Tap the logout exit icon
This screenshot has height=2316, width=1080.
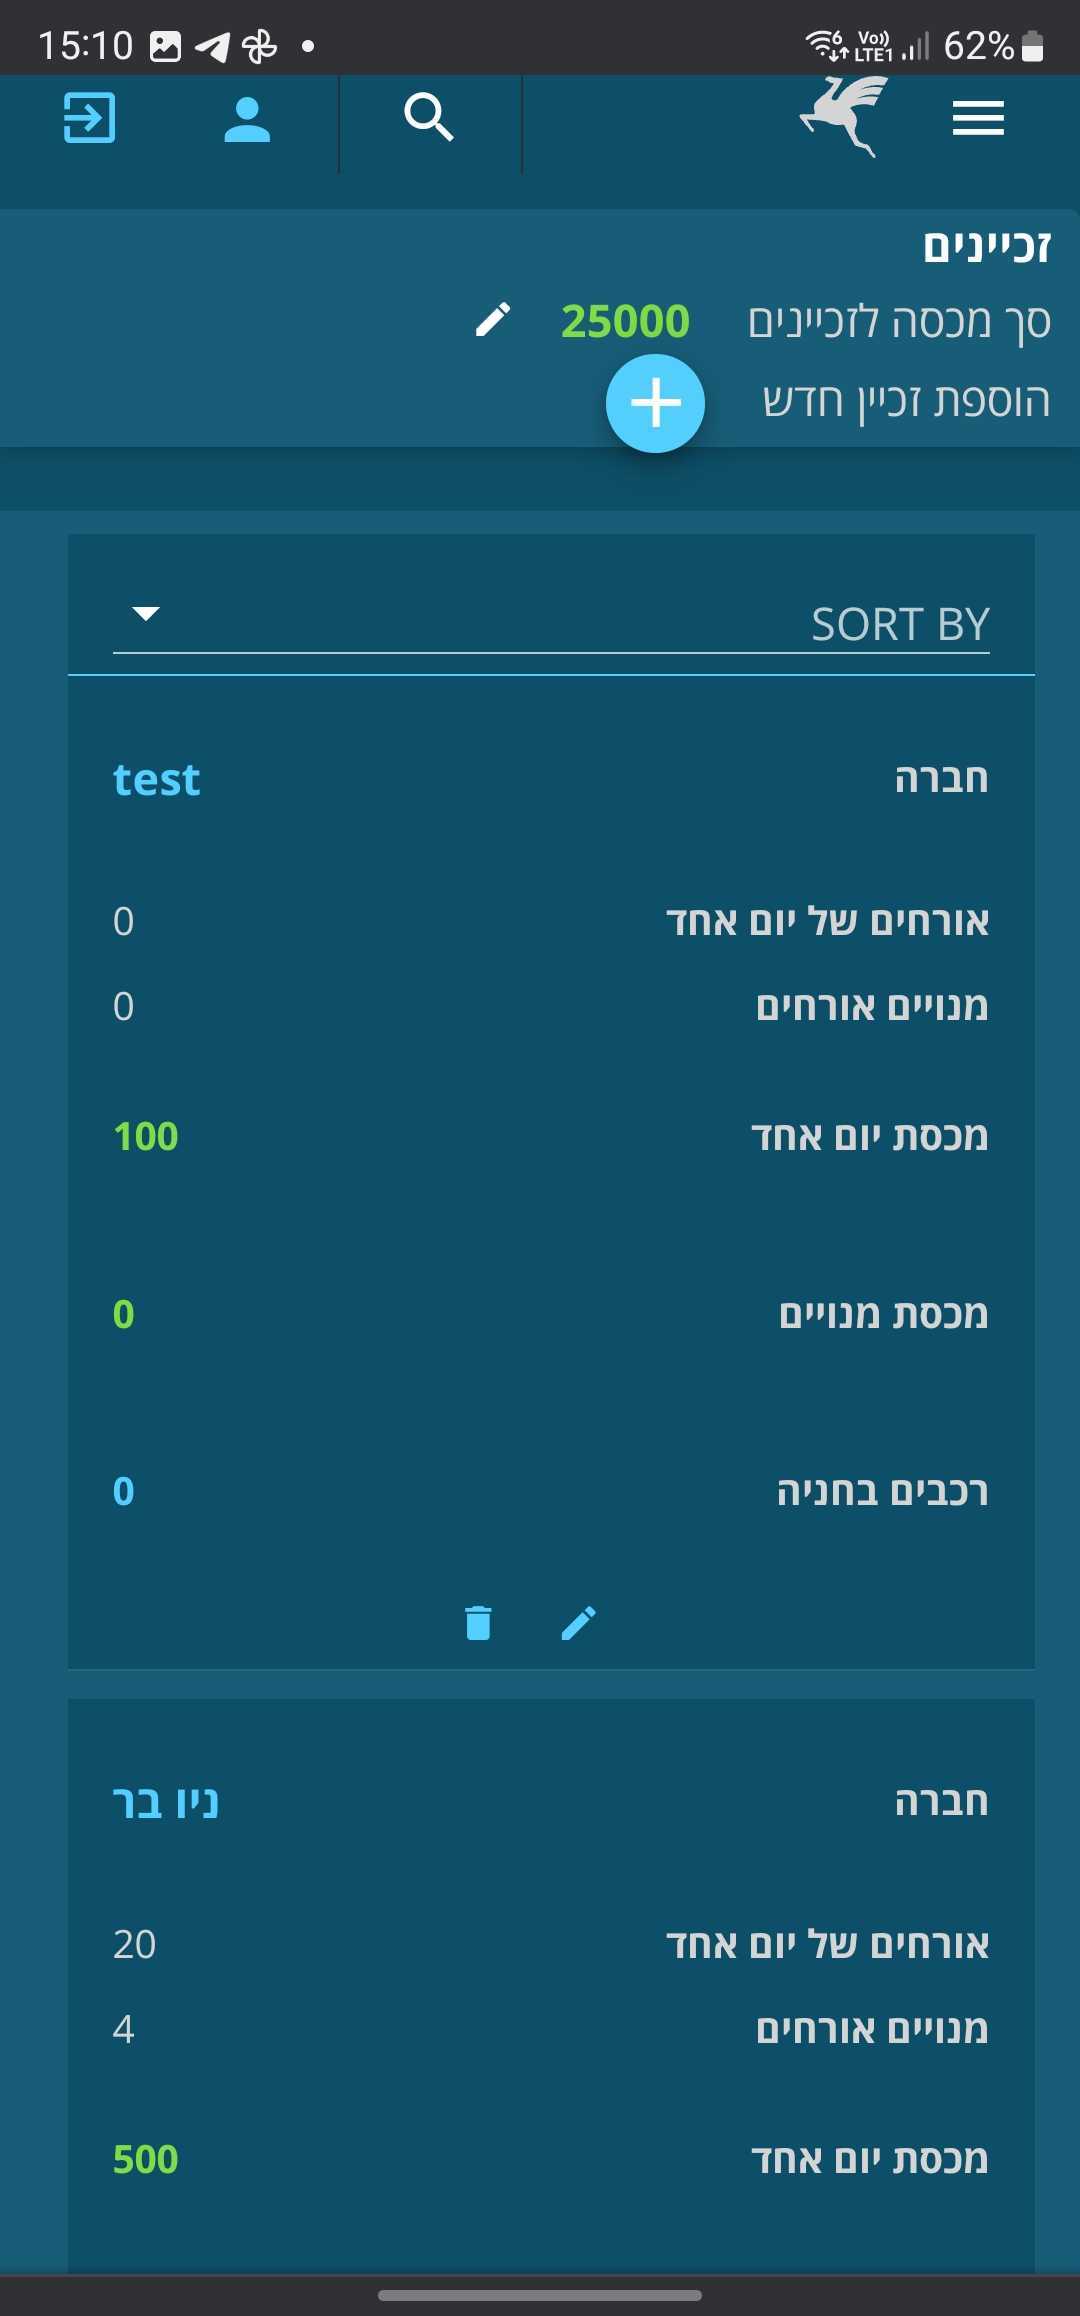(90, 118)
